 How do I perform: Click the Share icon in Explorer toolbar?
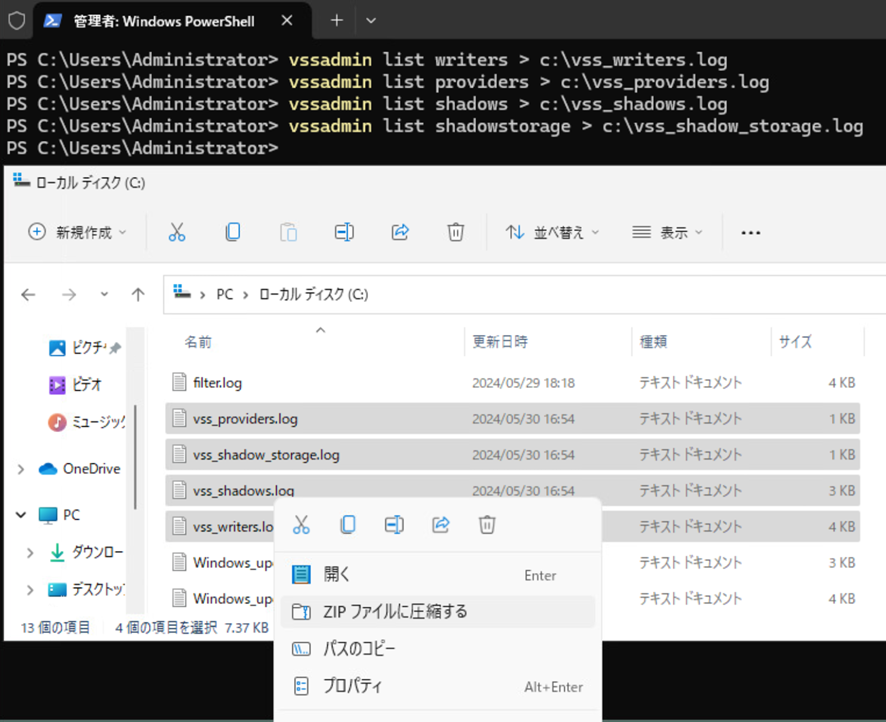[x=400, y=232]
